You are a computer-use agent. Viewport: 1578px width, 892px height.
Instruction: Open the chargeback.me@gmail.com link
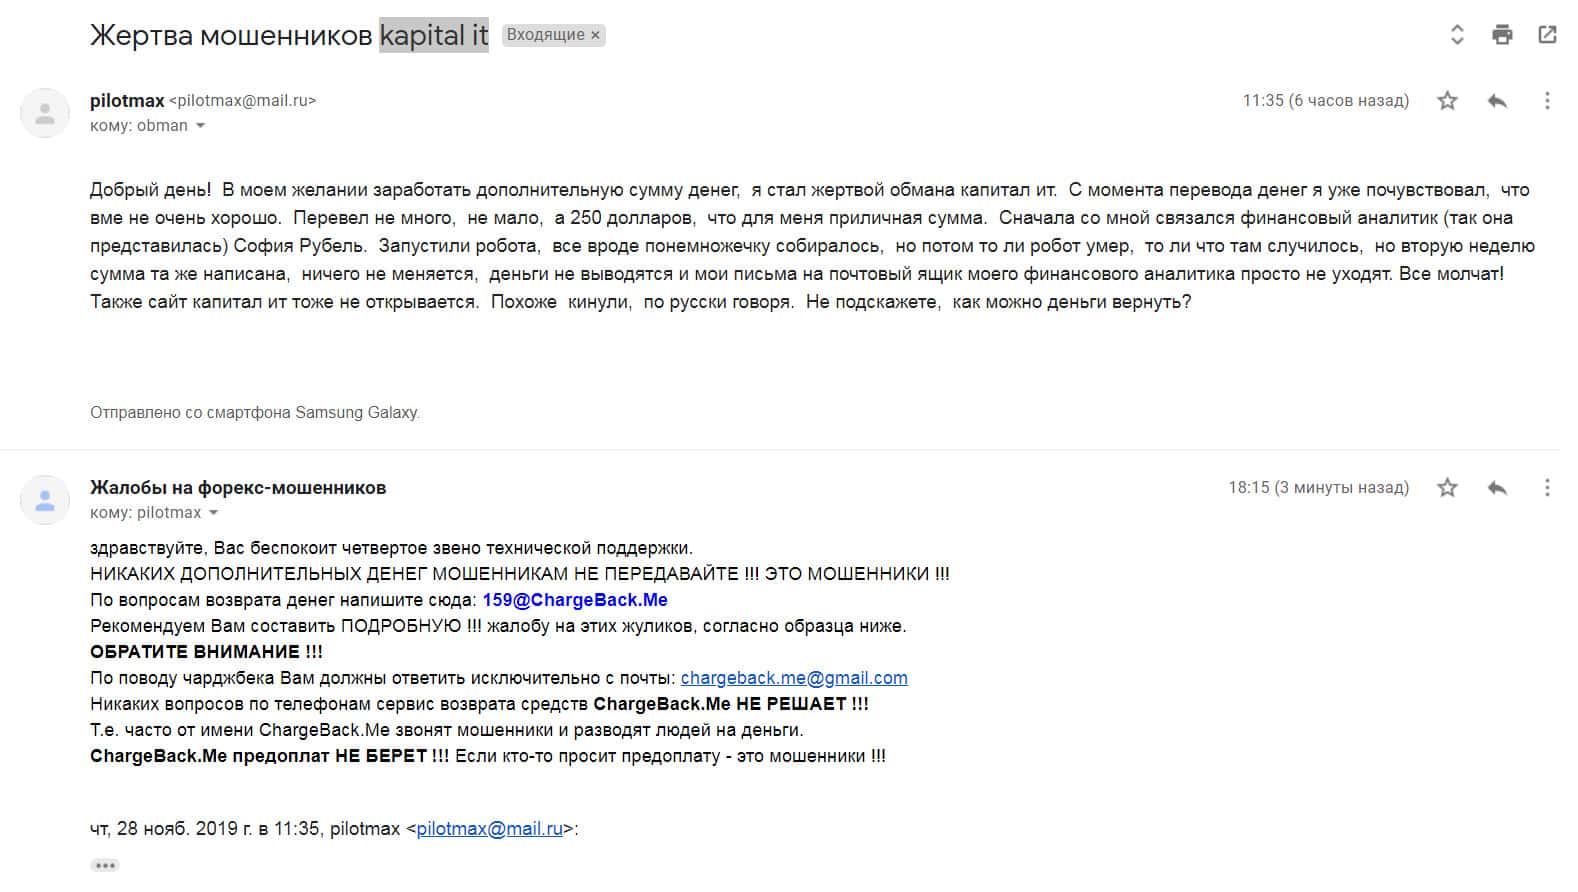(794, 677)
